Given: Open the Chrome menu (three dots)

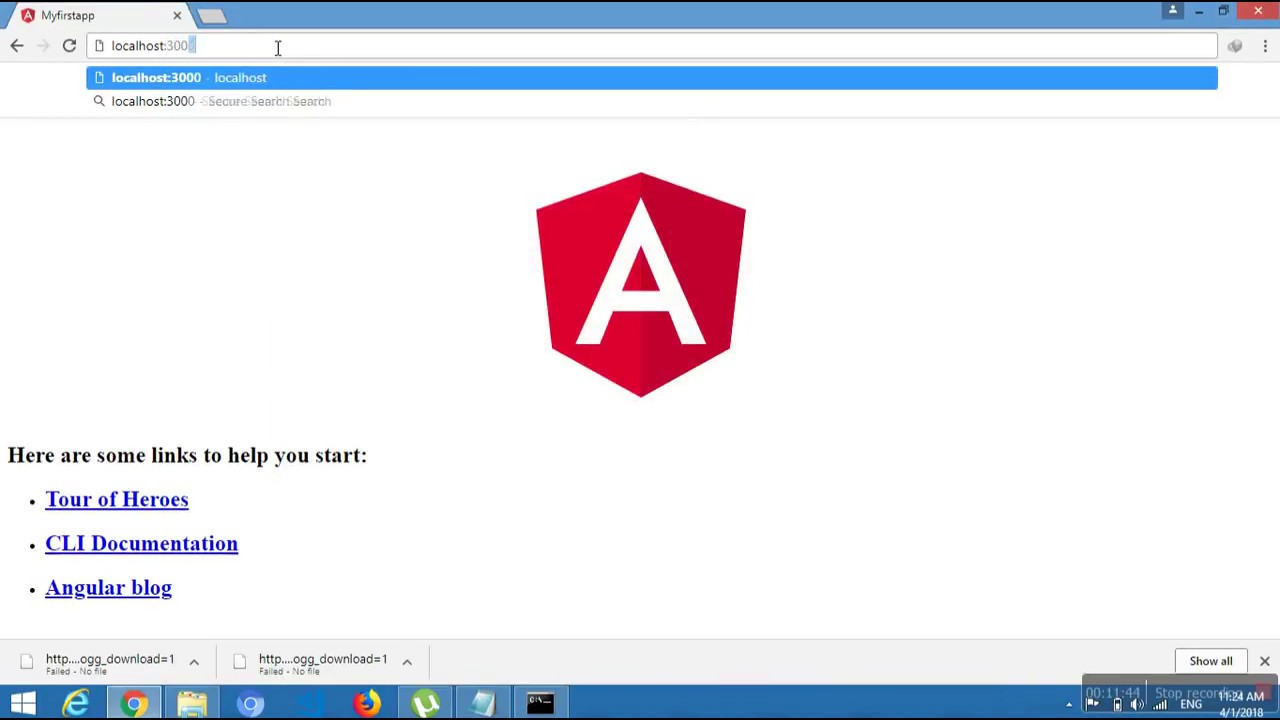Looking at the screenshot, I should pos(1265,46).
